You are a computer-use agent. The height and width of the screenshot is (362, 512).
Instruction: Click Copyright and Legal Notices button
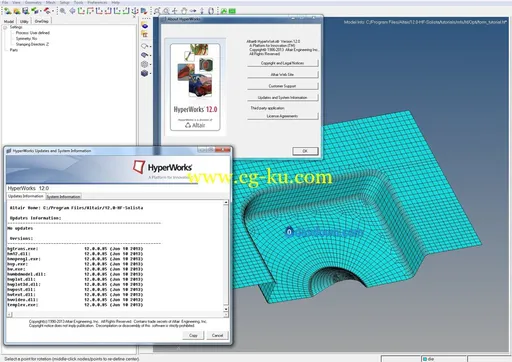pos(283,63)
